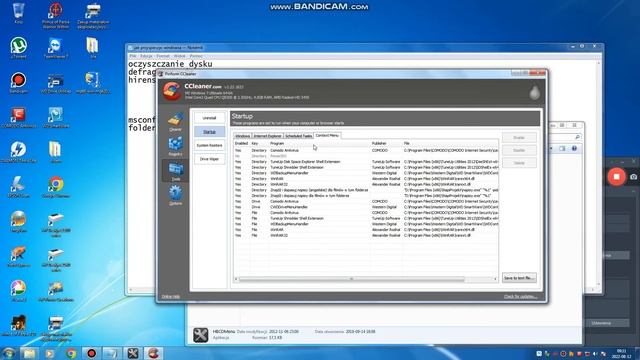Click the Disable button
The image size is (640, 360).
coord(519,150)
